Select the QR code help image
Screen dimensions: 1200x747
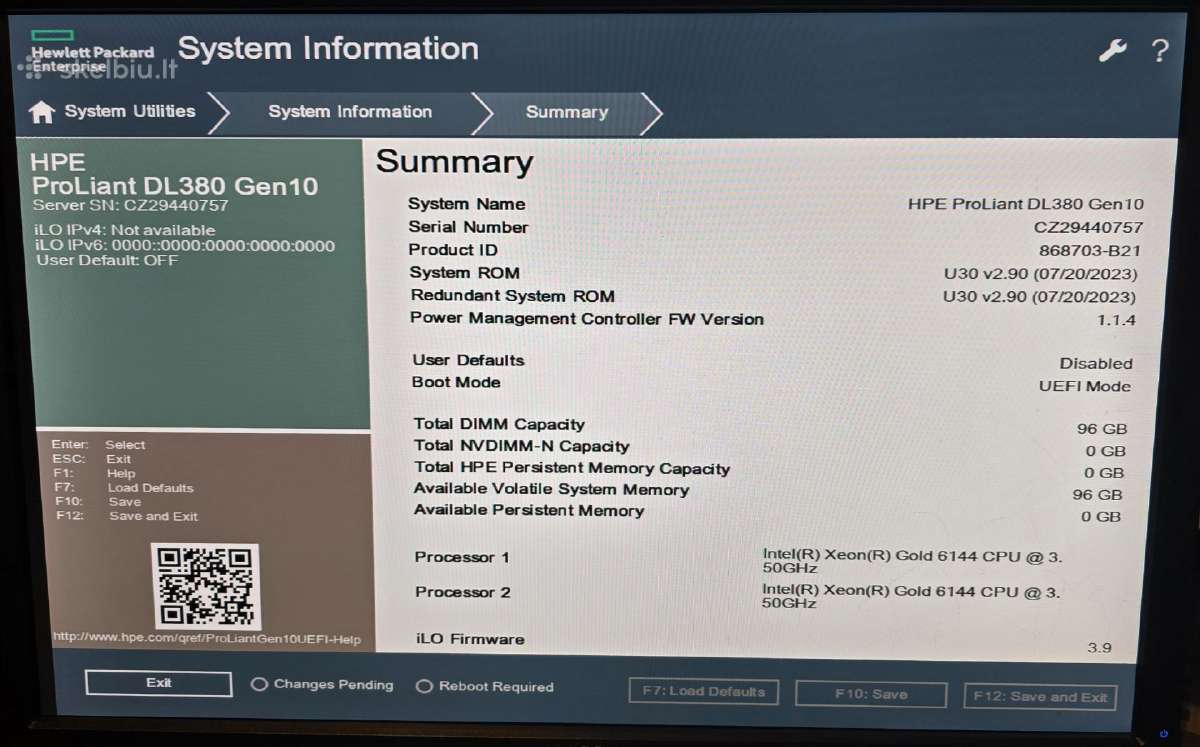(206, 586)
